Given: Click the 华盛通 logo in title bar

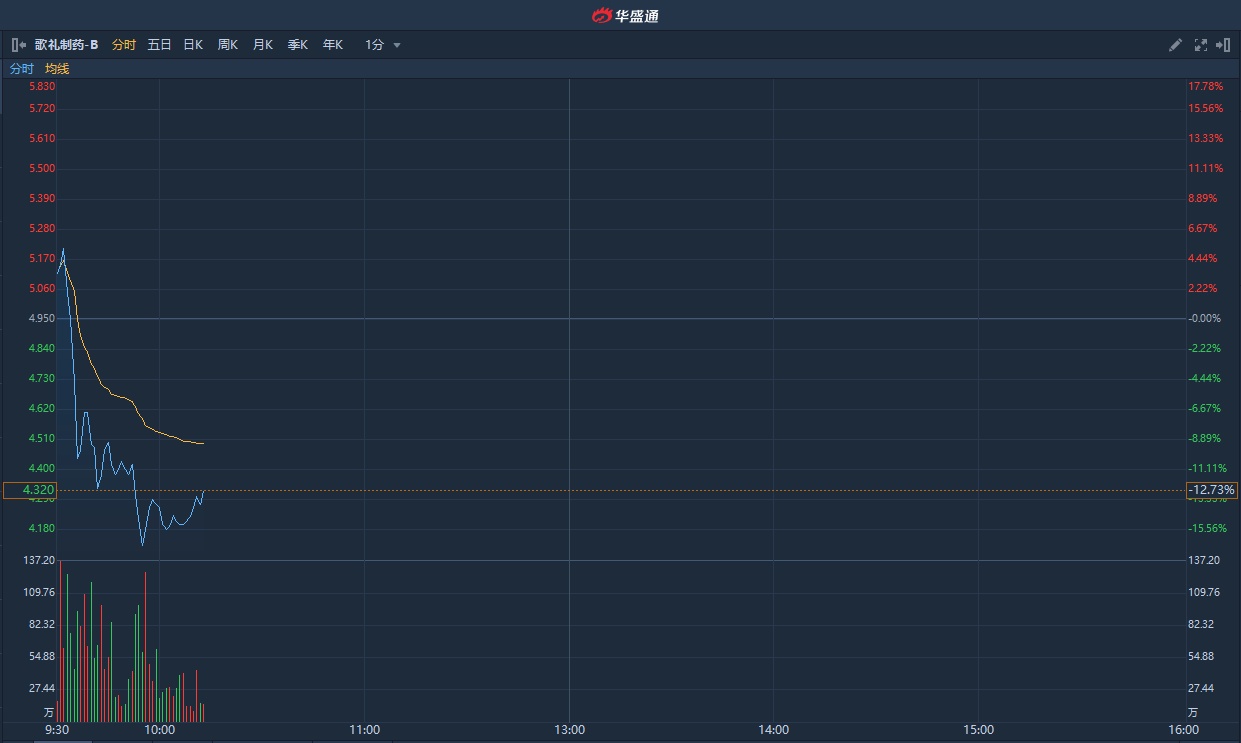Looking at the screenshot, I should tap(625, 15).
